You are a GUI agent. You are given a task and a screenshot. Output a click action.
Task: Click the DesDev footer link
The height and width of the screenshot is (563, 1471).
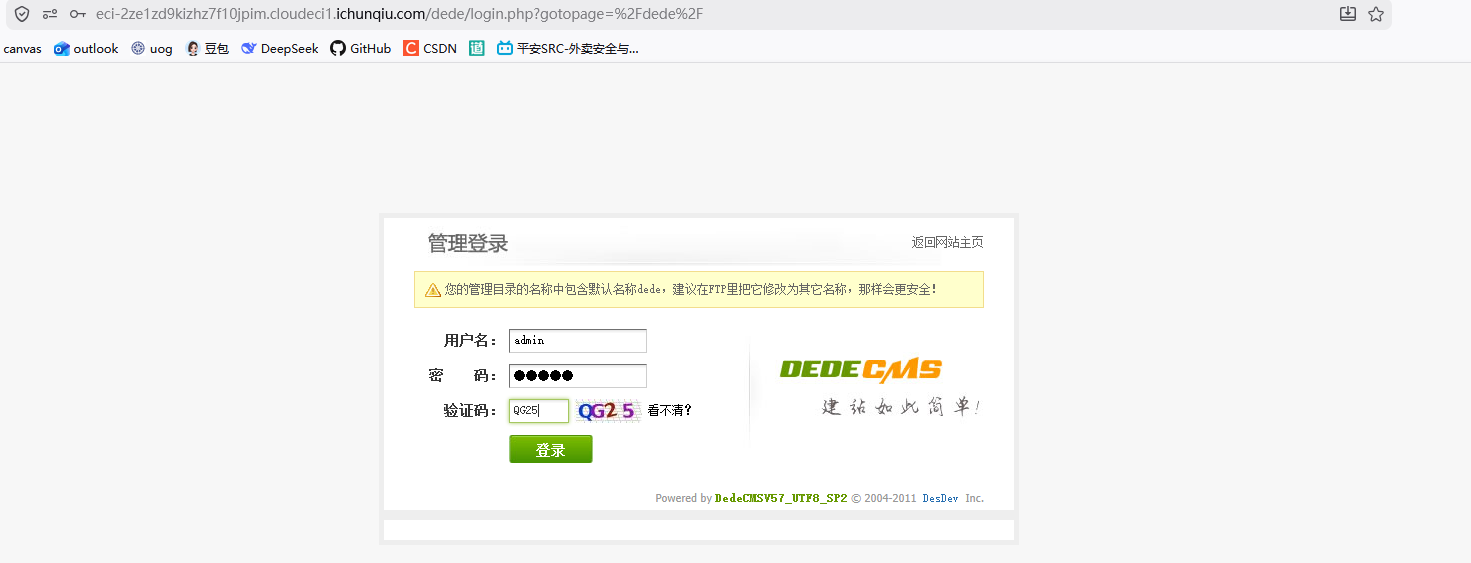[x=940, y=498]
